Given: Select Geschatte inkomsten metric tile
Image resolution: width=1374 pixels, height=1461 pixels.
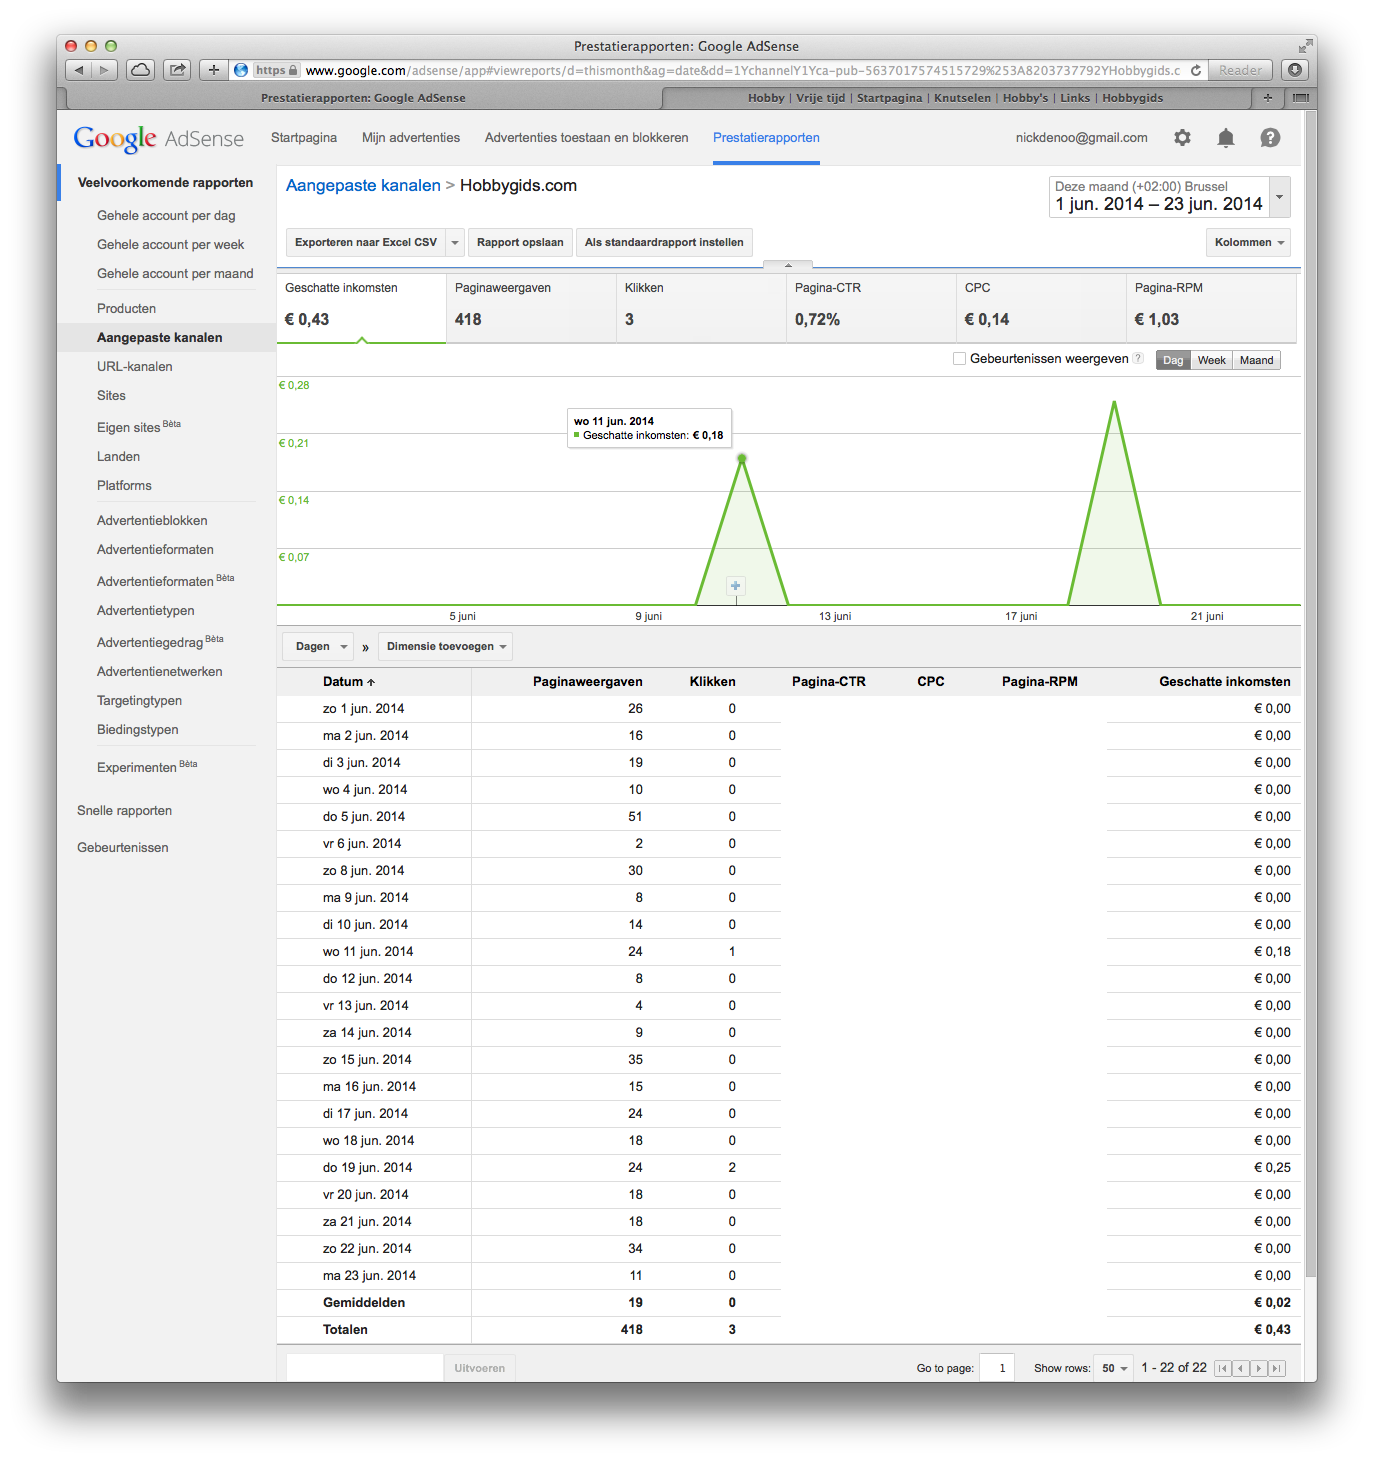Looking at the screenshot, I should coord(361,308).
